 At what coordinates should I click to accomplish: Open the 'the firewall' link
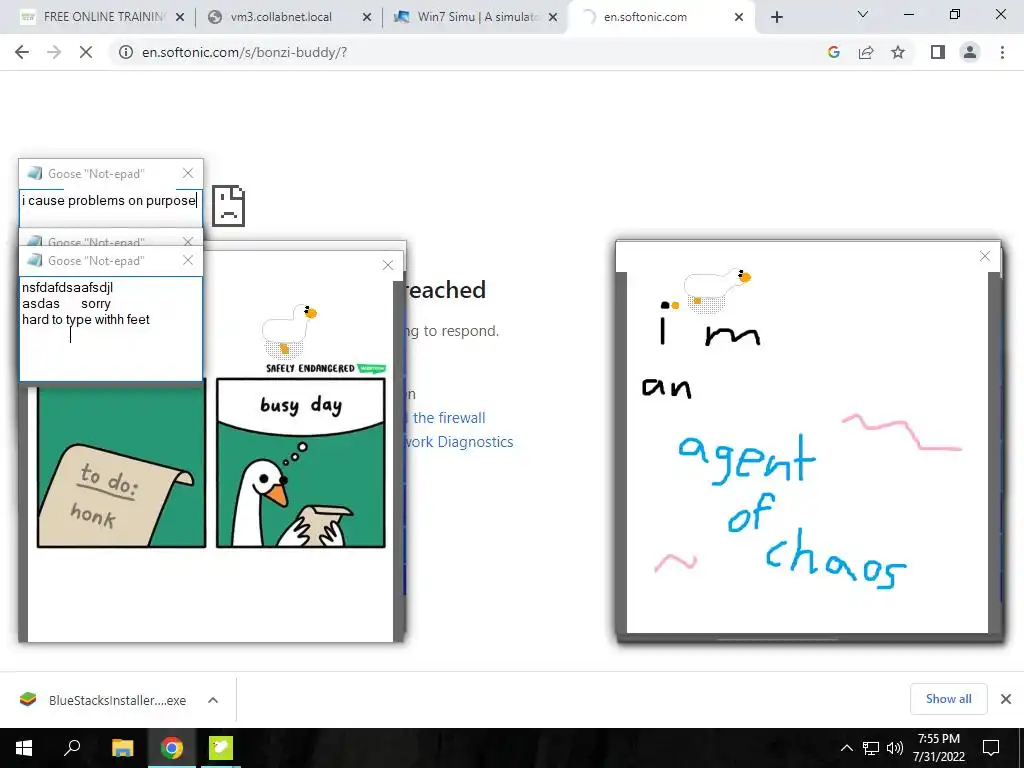point(449,417)
